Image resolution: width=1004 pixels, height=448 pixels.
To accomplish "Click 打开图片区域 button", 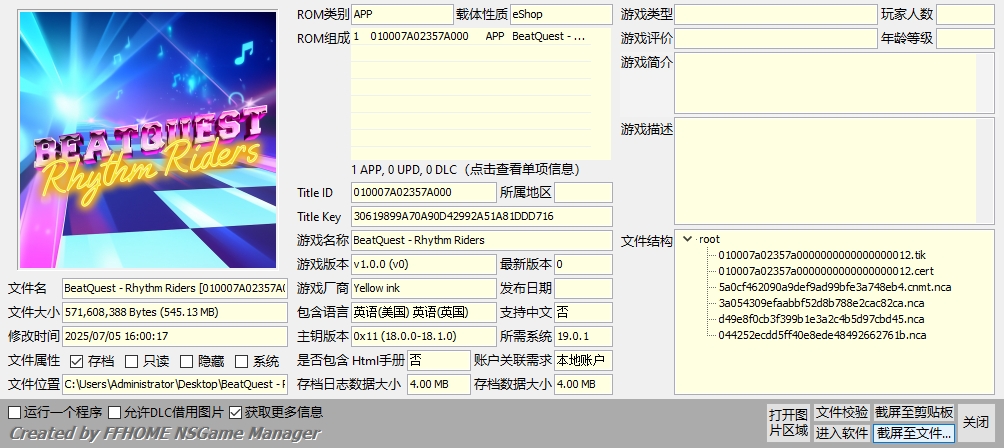I will (x=788, y=422).
